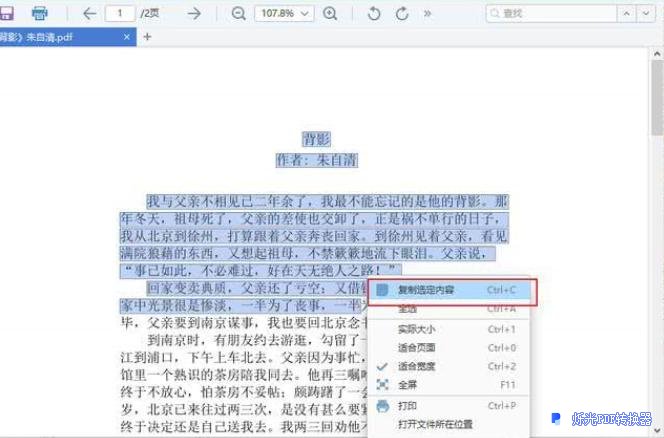The image size is (664, 438).
Task: Expand more toolbar tools chevron
Action: coord(427,14)
